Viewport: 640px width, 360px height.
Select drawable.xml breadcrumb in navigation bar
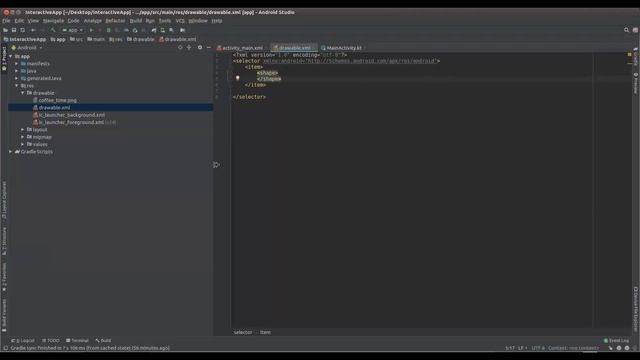178,40
